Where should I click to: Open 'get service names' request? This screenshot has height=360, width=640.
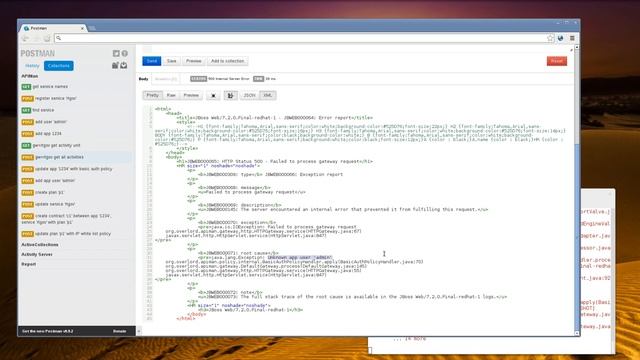click(76, 87)
